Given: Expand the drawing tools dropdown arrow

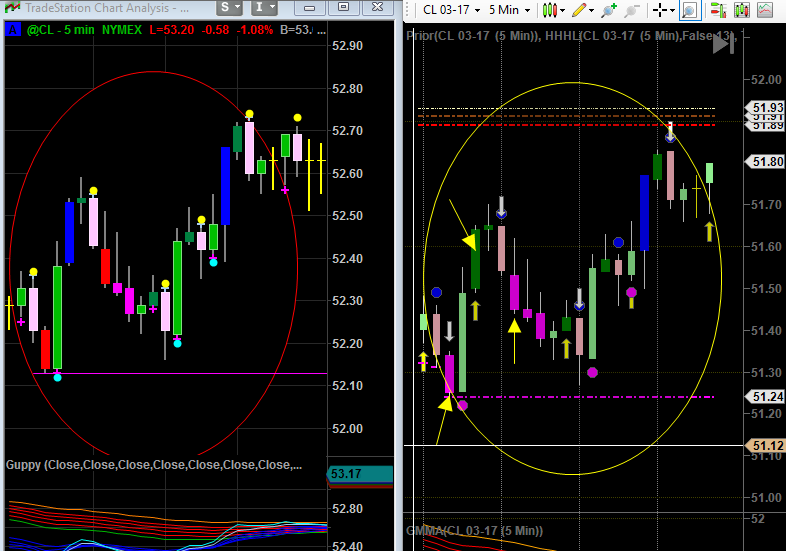Looking at the screenshot, I should (592, 11).
